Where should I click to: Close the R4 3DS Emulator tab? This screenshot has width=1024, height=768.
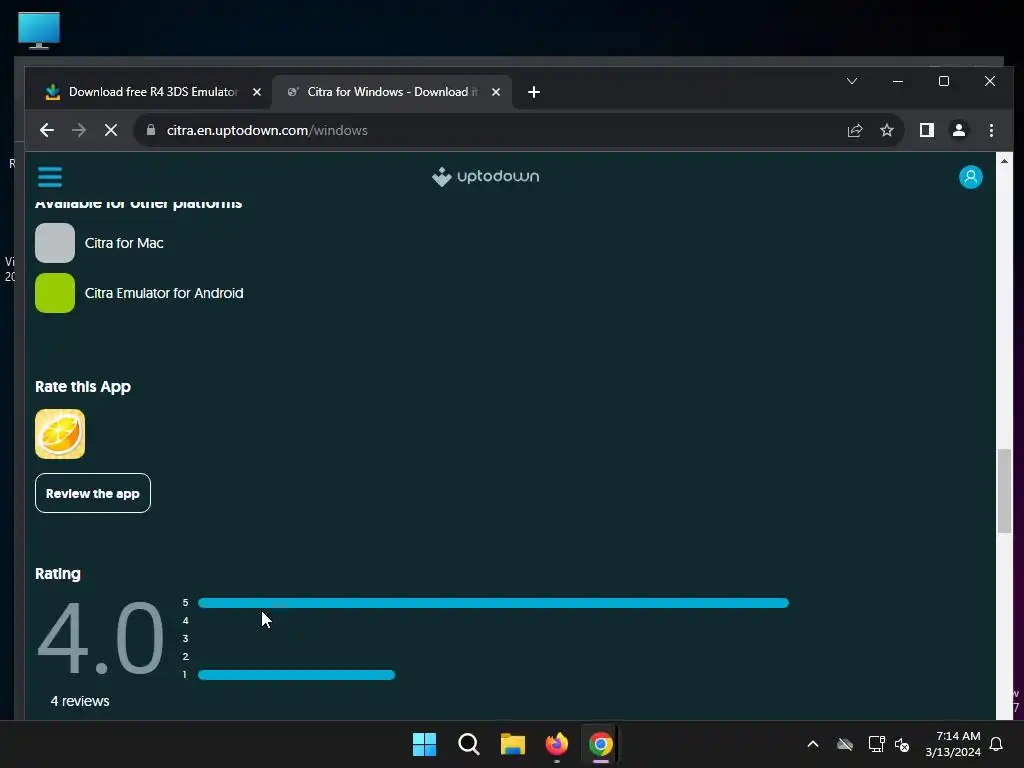[x=257, y=92]
